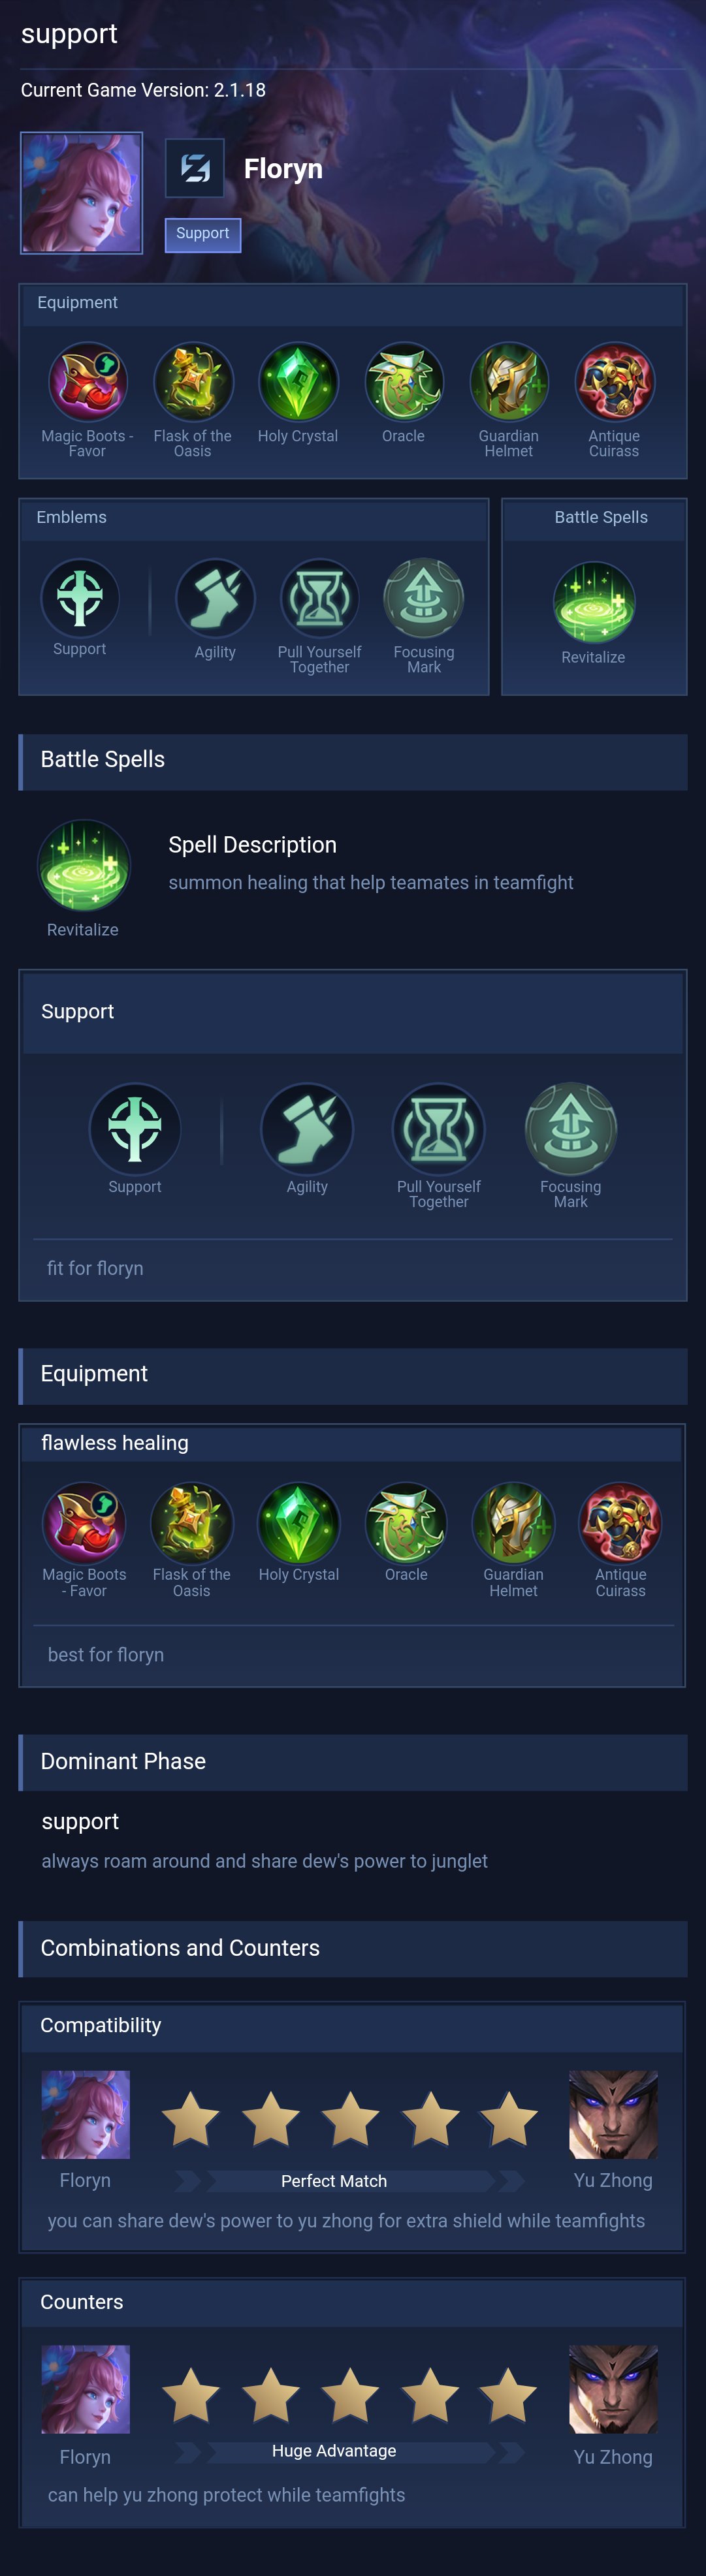
Task: Open Floryn's hero portrait at the top
Action: tap(82, 193)
